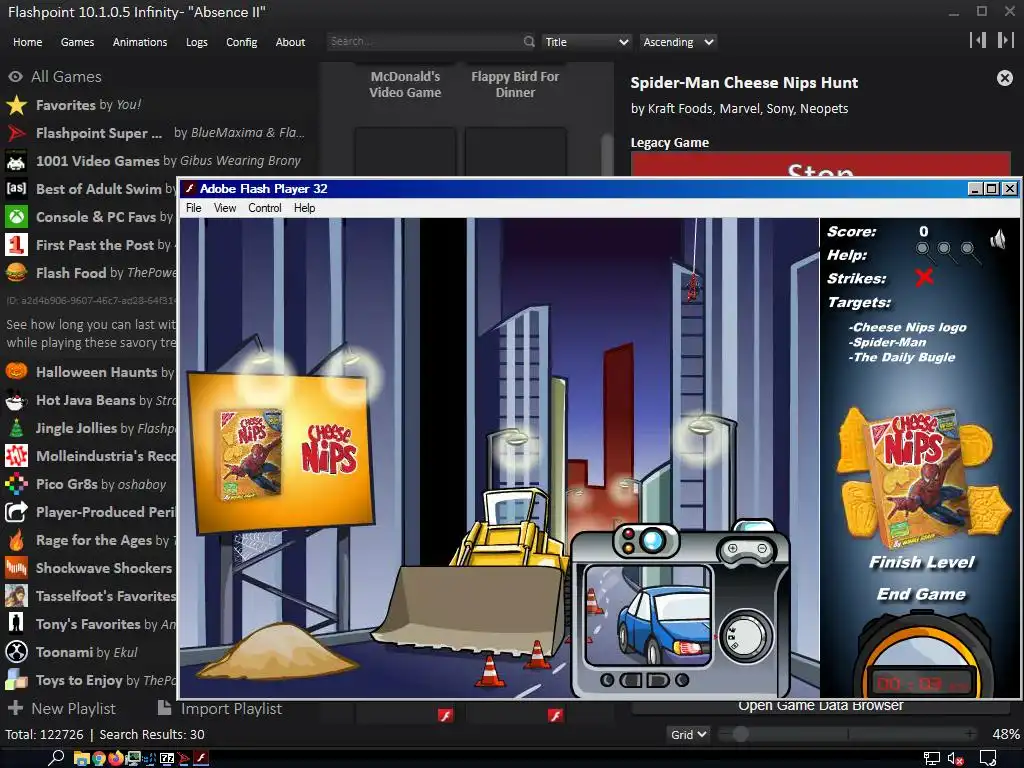This screenshot has height=768, width=1024.
Task: Mute the game with the speaker icon
Action: tap(998, 239)
